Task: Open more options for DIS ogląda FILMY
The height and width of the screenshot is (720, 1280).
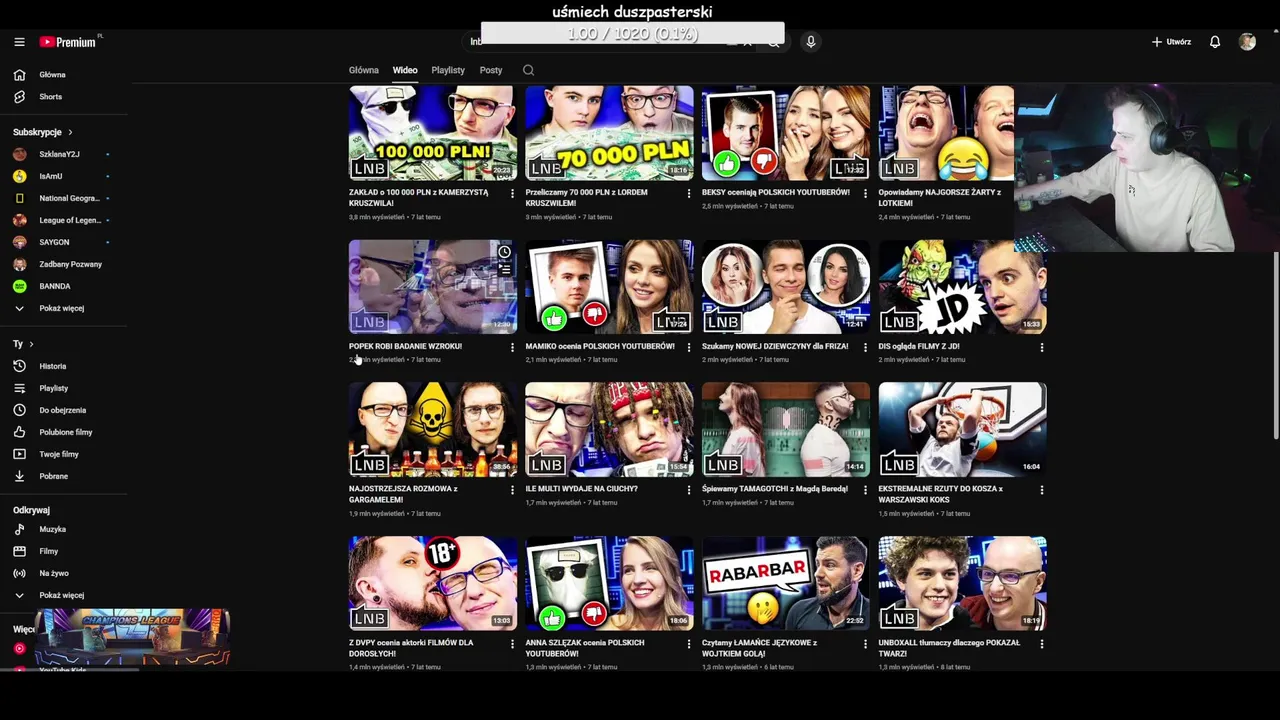Action: point(1042,347)
